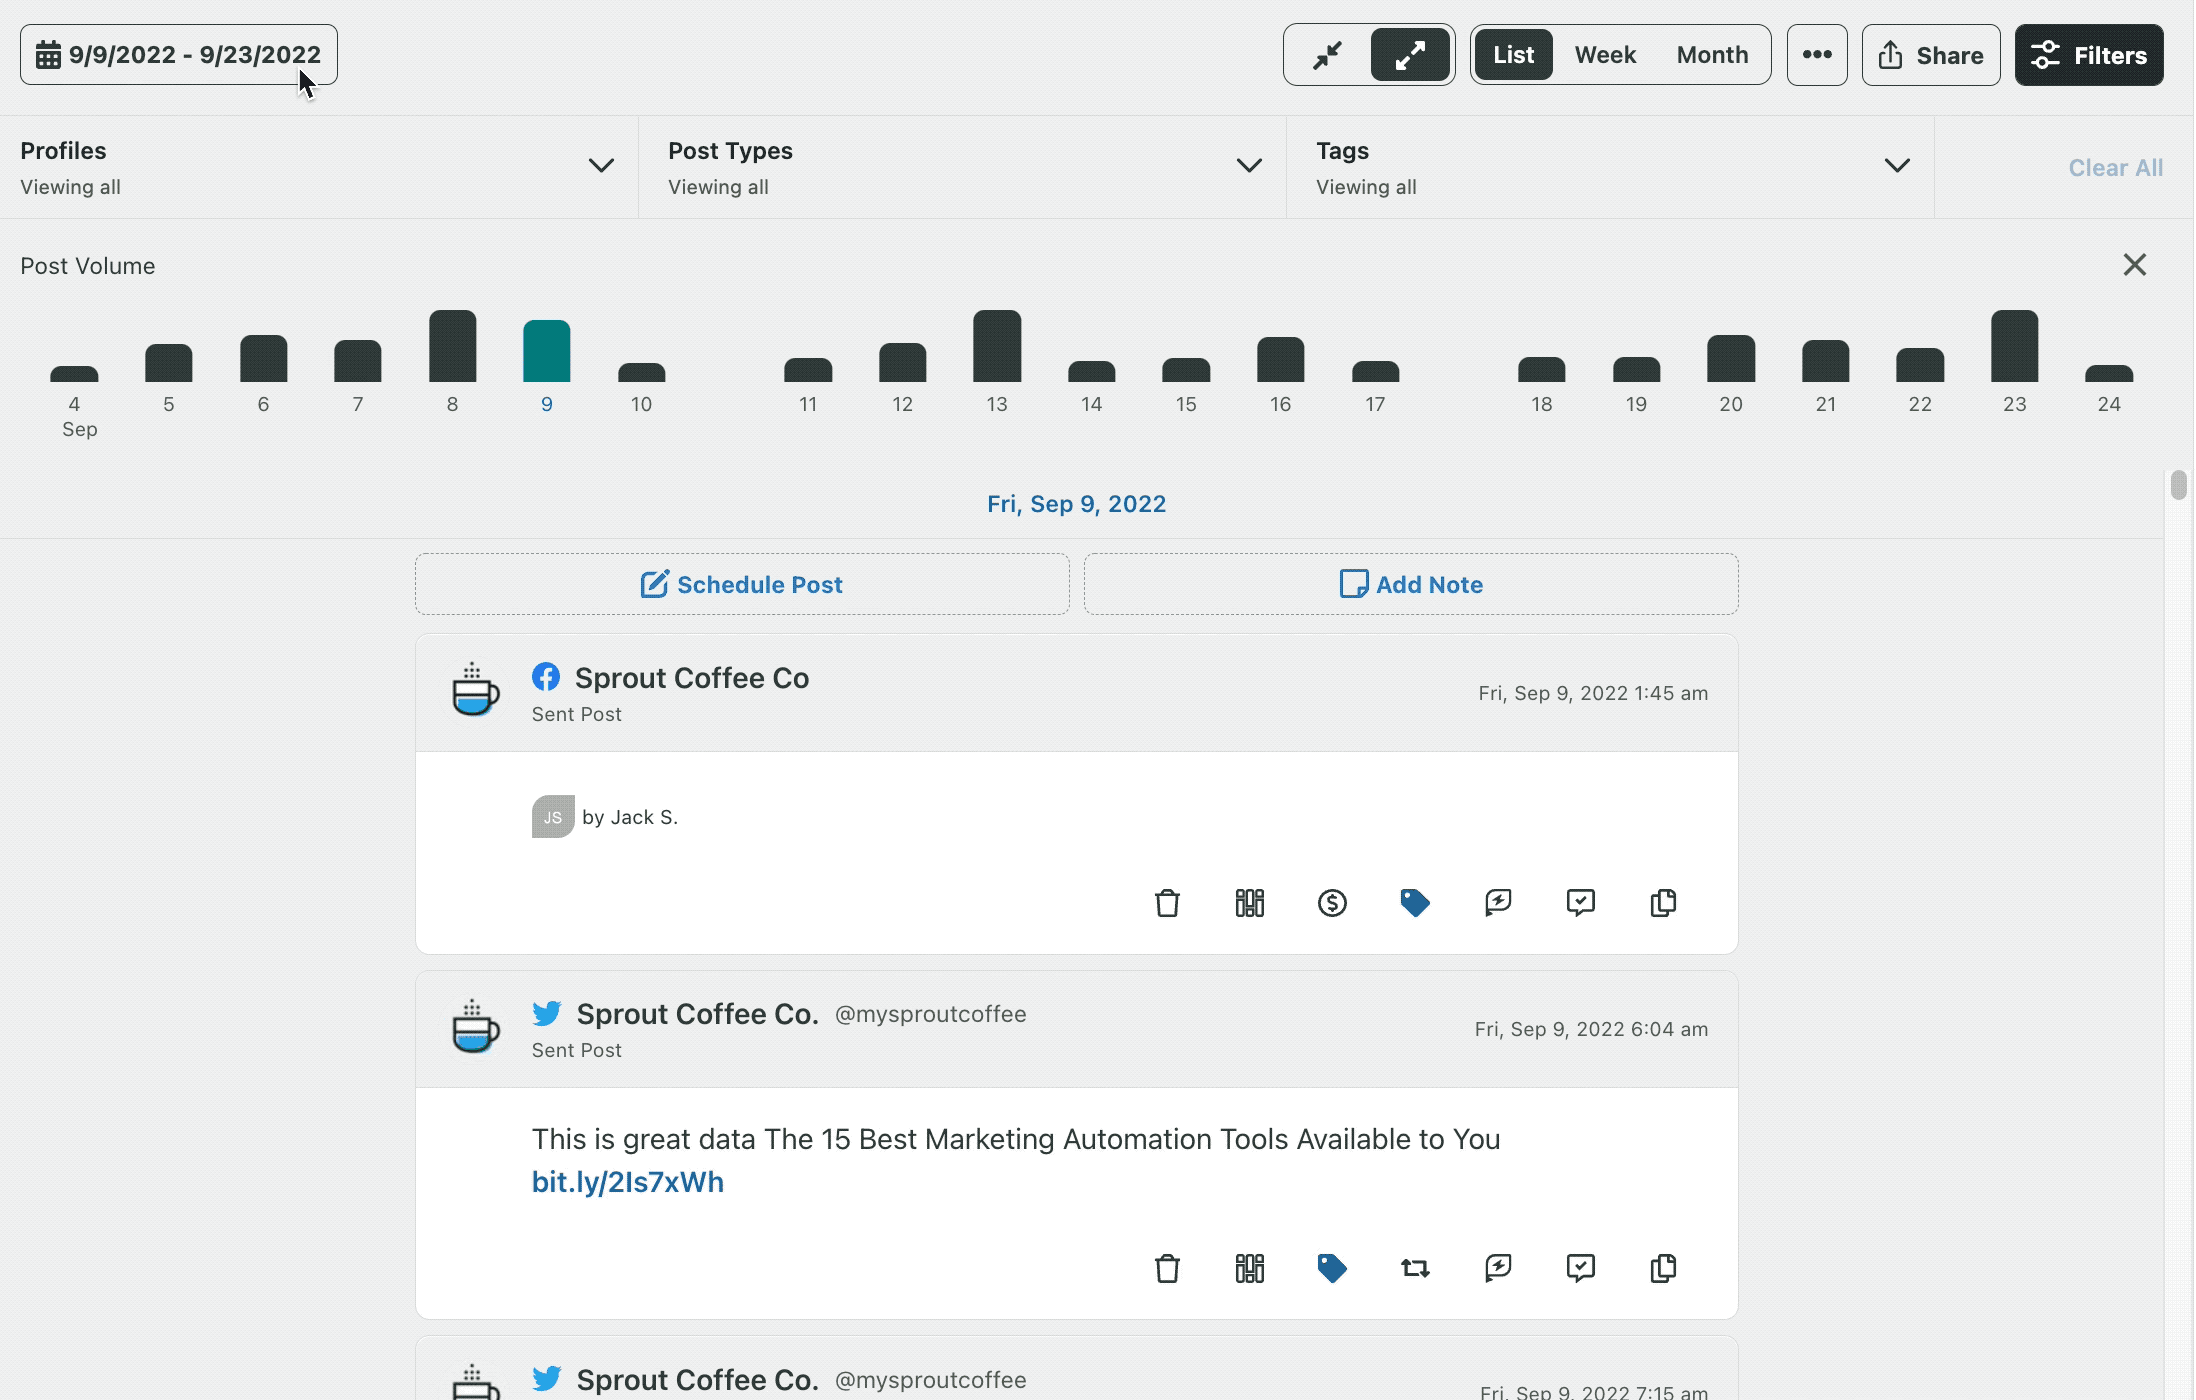
Task: Click Schedule Post
Action: click(x=742, y=584)
